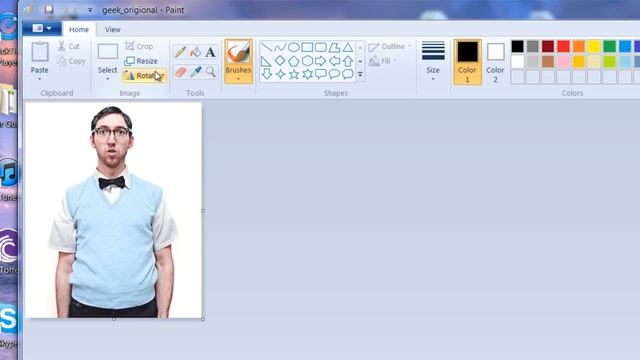Select the Fill with color bucket tool
The image size is (640, 360).
196,52
